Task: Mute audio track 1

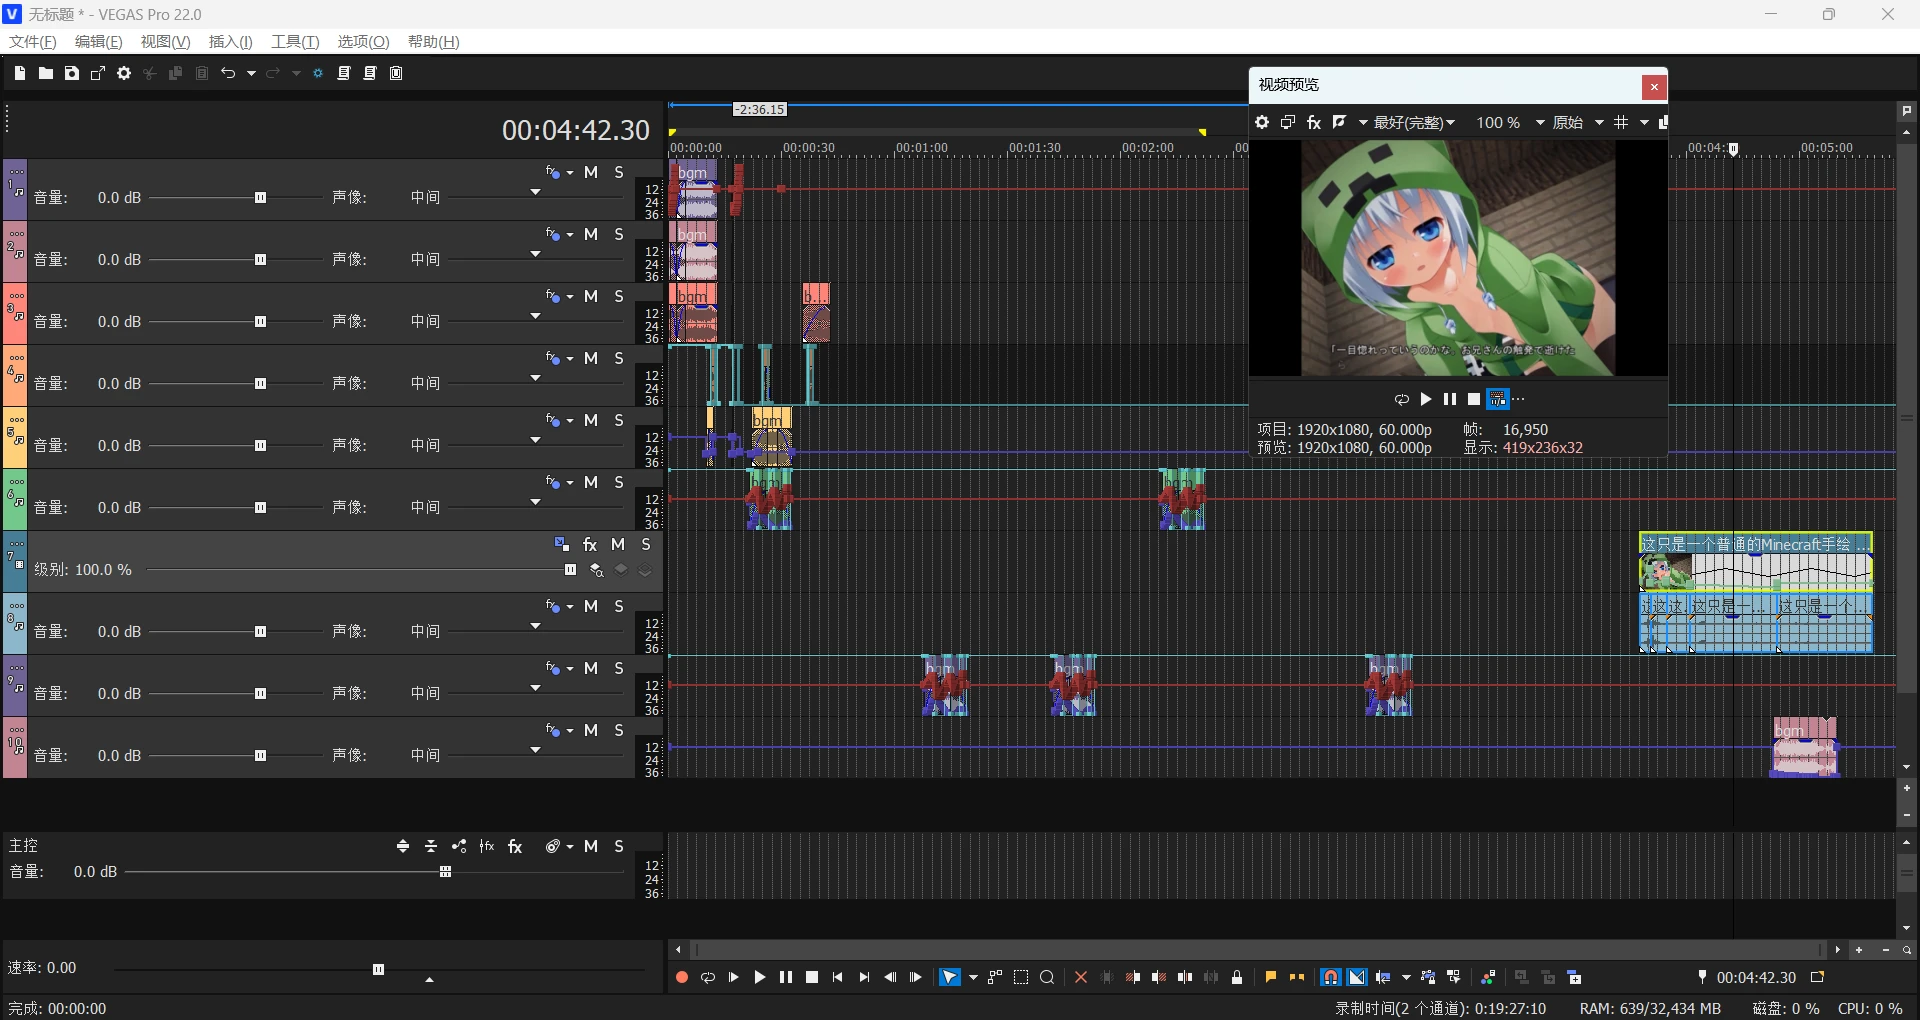Action: coord(591,172)
